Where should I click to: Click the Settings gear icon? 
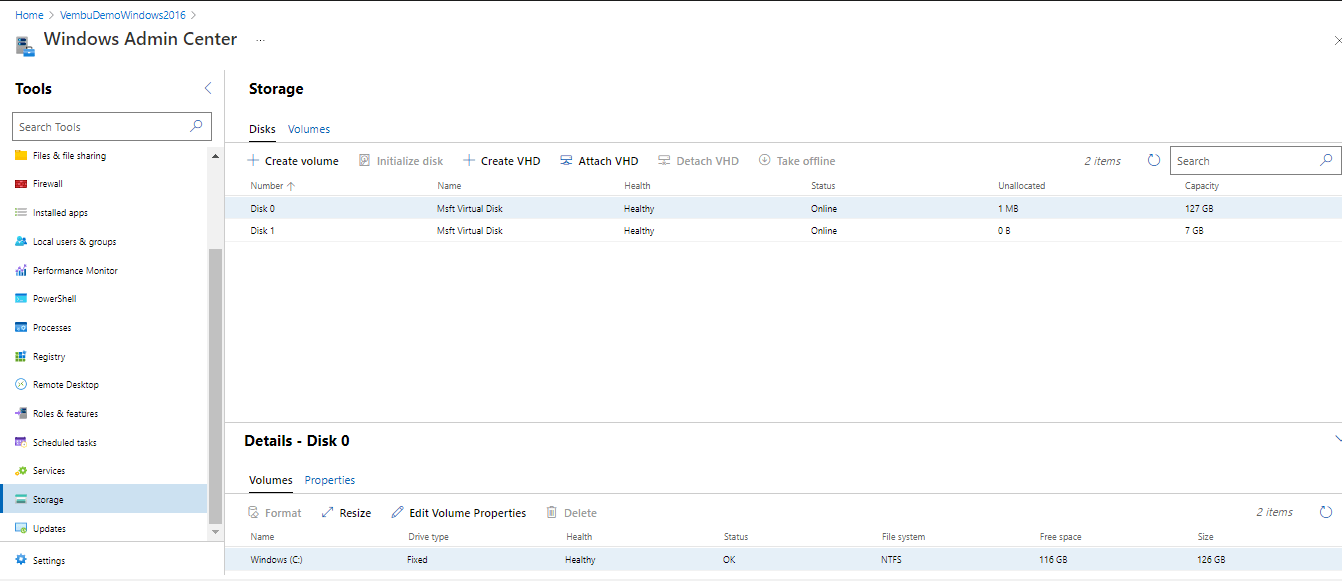(x=21, y=561)
